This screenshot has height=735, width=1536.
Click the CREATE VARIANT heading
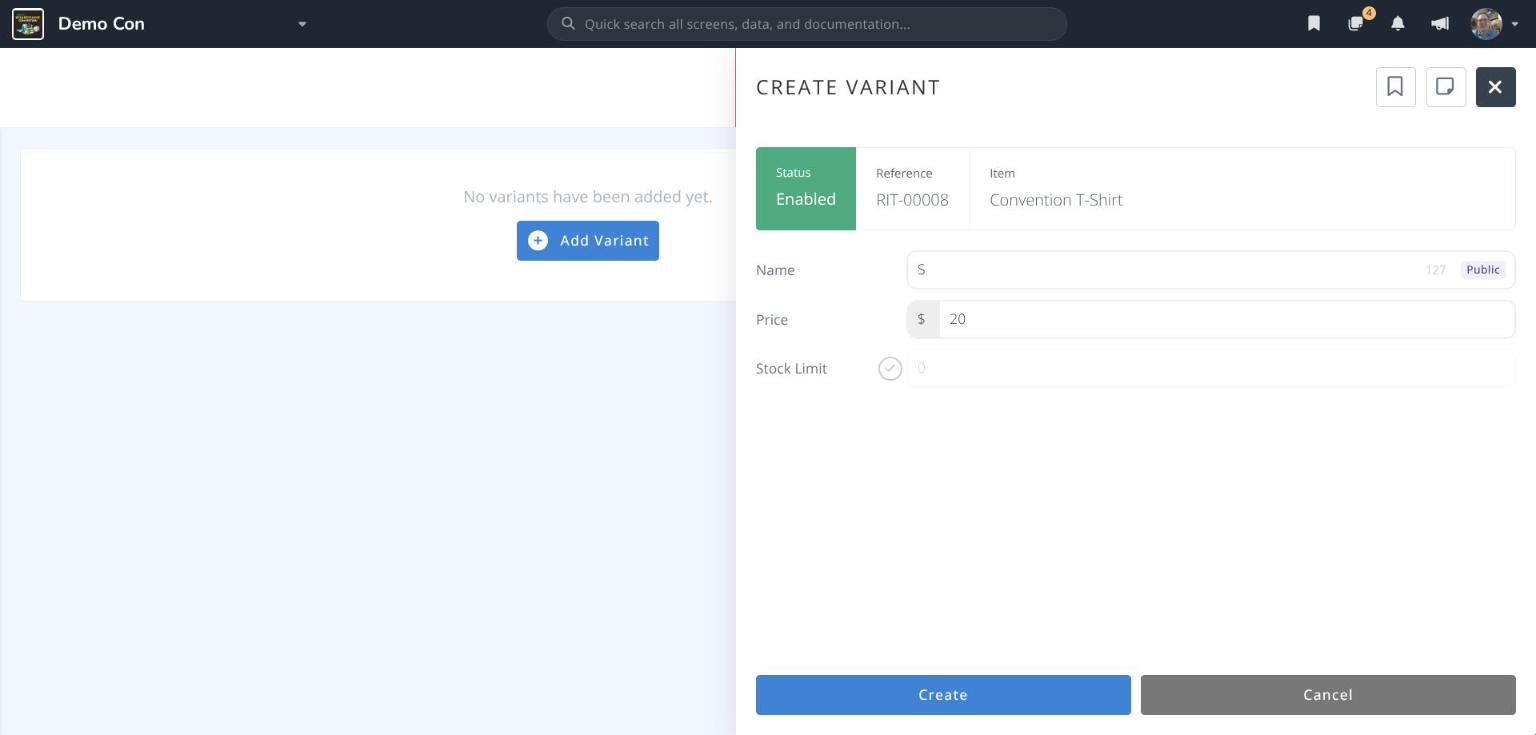(848, 88)
